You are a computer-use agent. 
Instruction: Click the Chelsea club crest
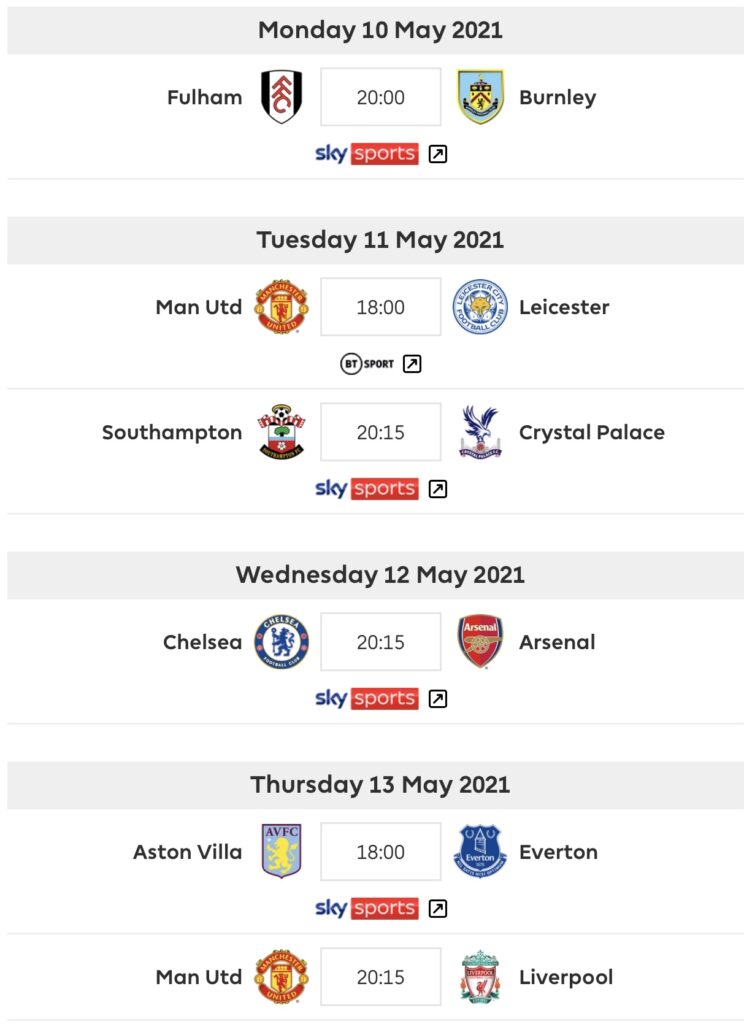click(x=282, y=642)
